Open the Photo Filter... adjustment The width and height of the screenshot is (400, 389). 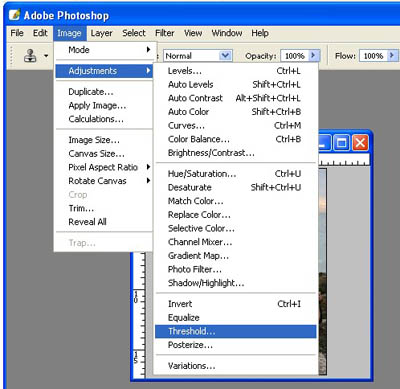(236, 270)
